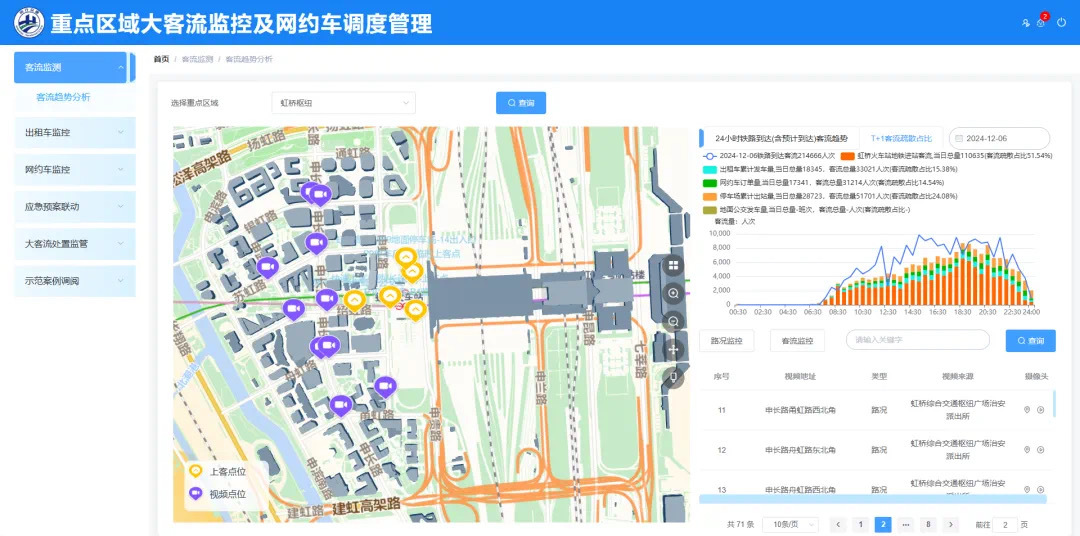The image size is (1080, 536).
Task: Click the 视频地址 column header
Action: coord(800,377)
